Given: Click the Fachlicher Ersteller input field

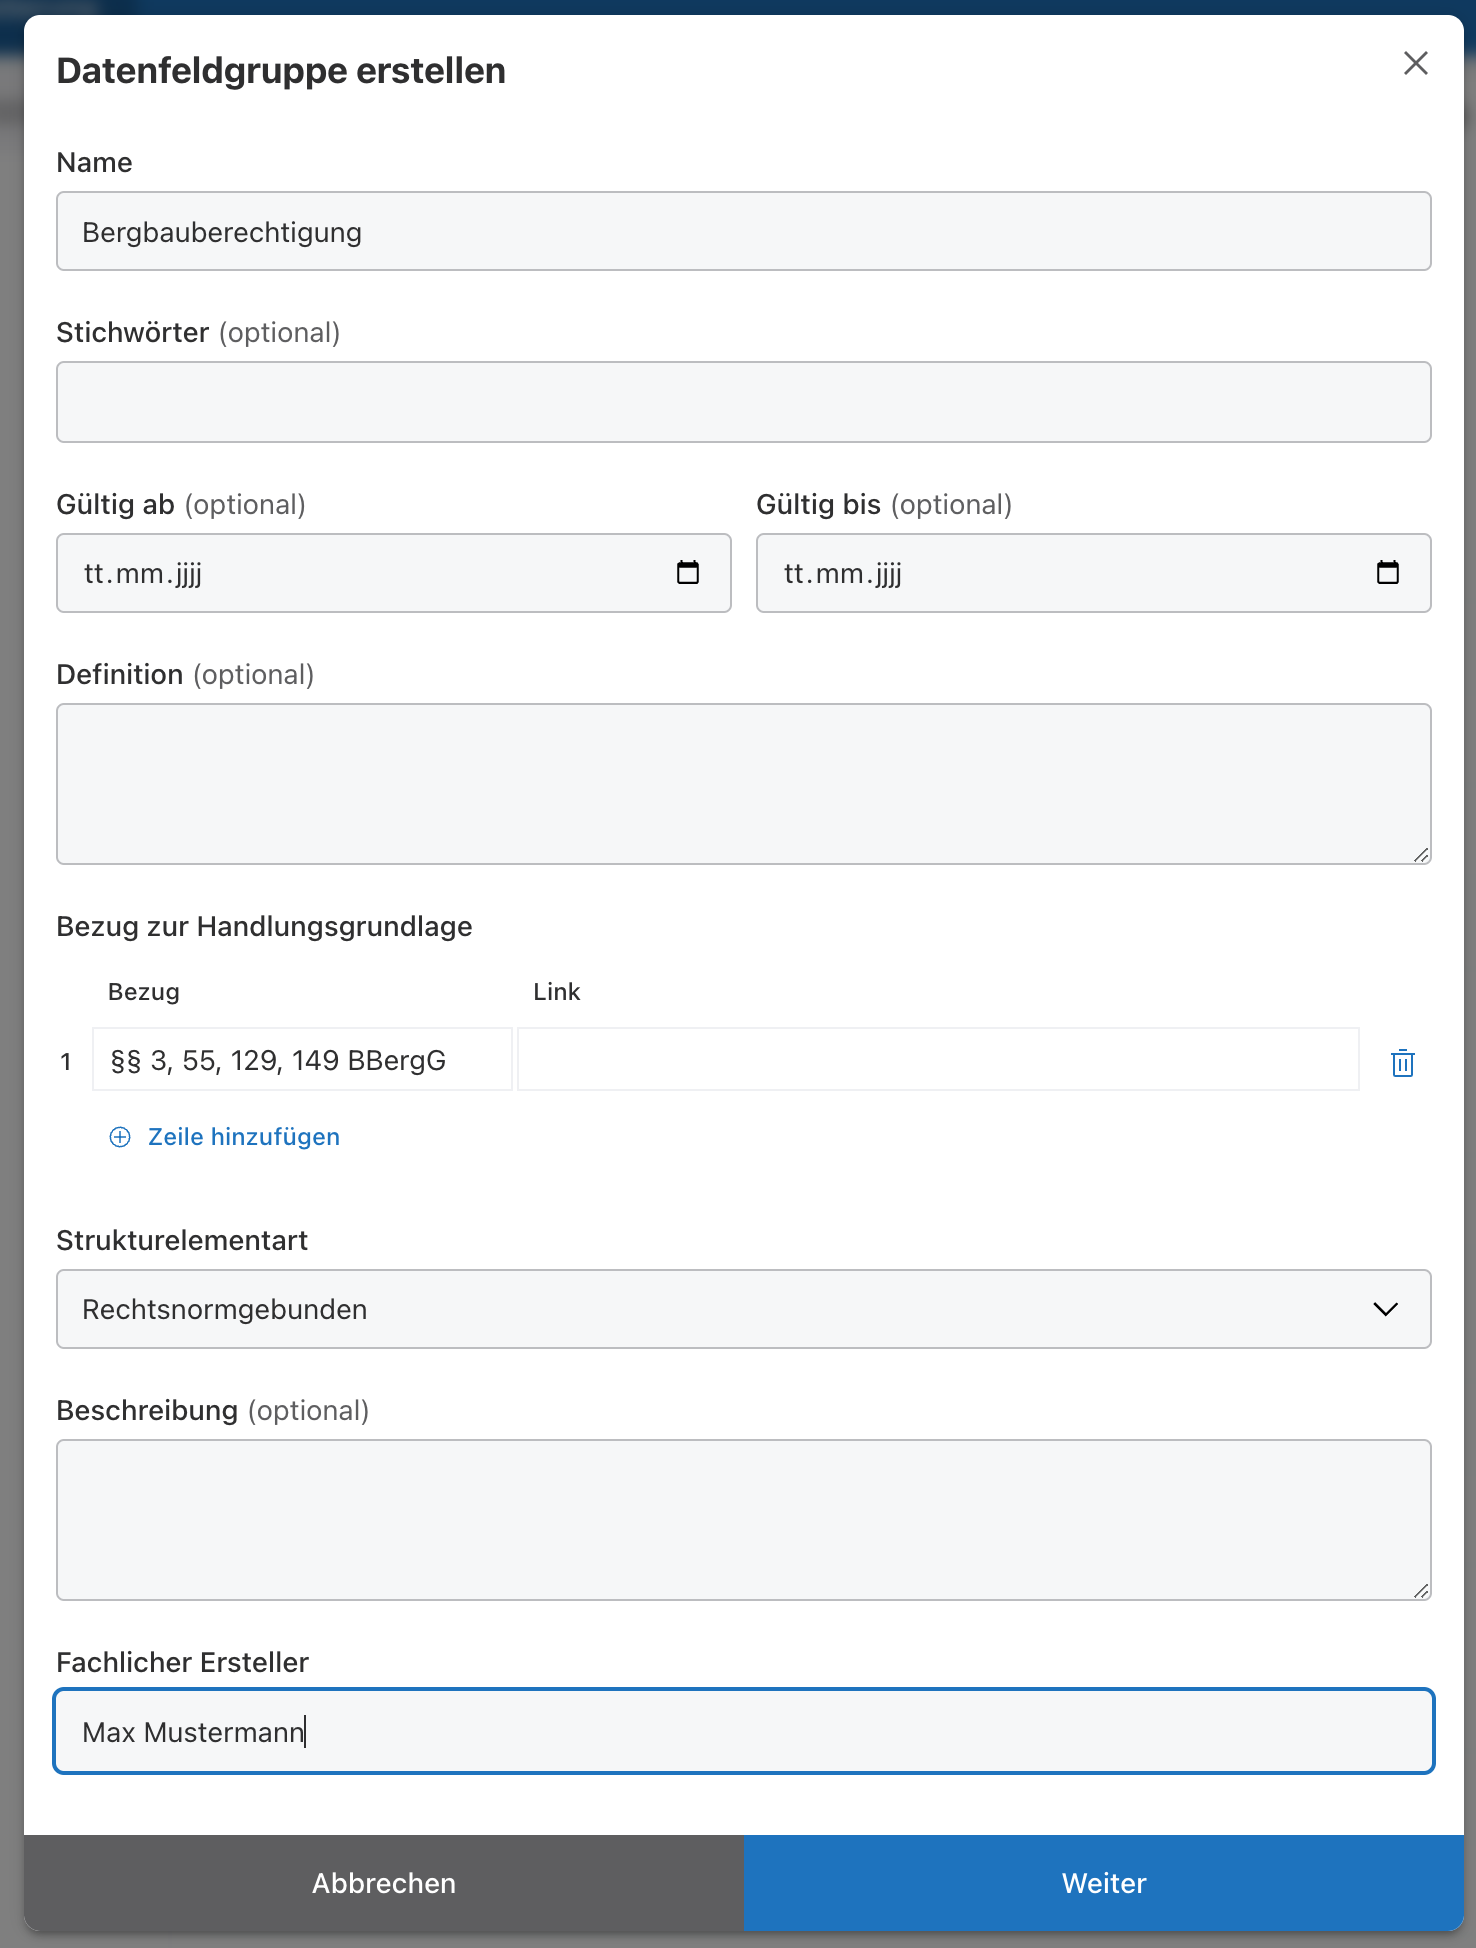Looking at the screenshot, I should pos(743,1732).
